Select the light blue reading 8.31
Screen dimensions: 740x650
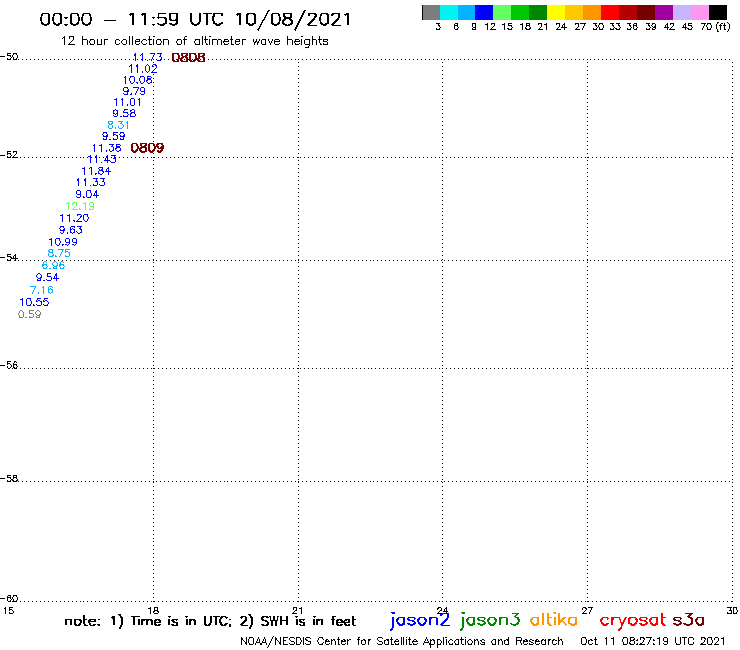click(x=118, y=125)
